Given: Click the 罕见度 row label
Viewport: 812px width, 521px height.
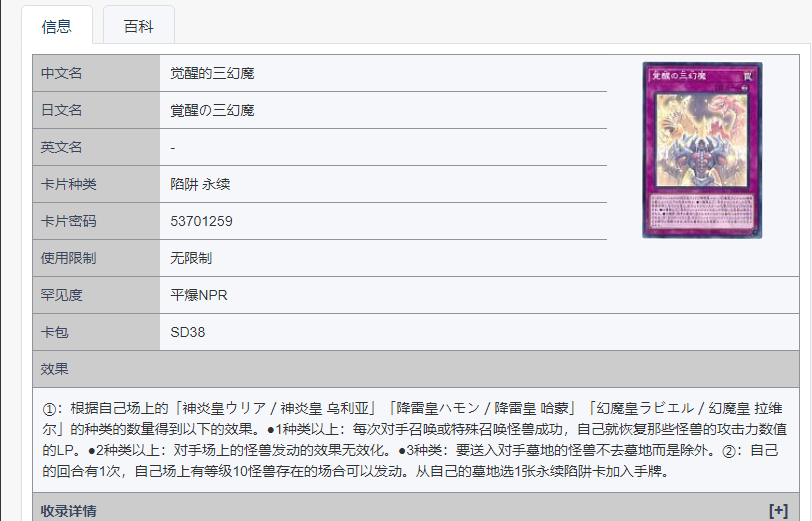Looking at the screenshot, I should (62, 295).
